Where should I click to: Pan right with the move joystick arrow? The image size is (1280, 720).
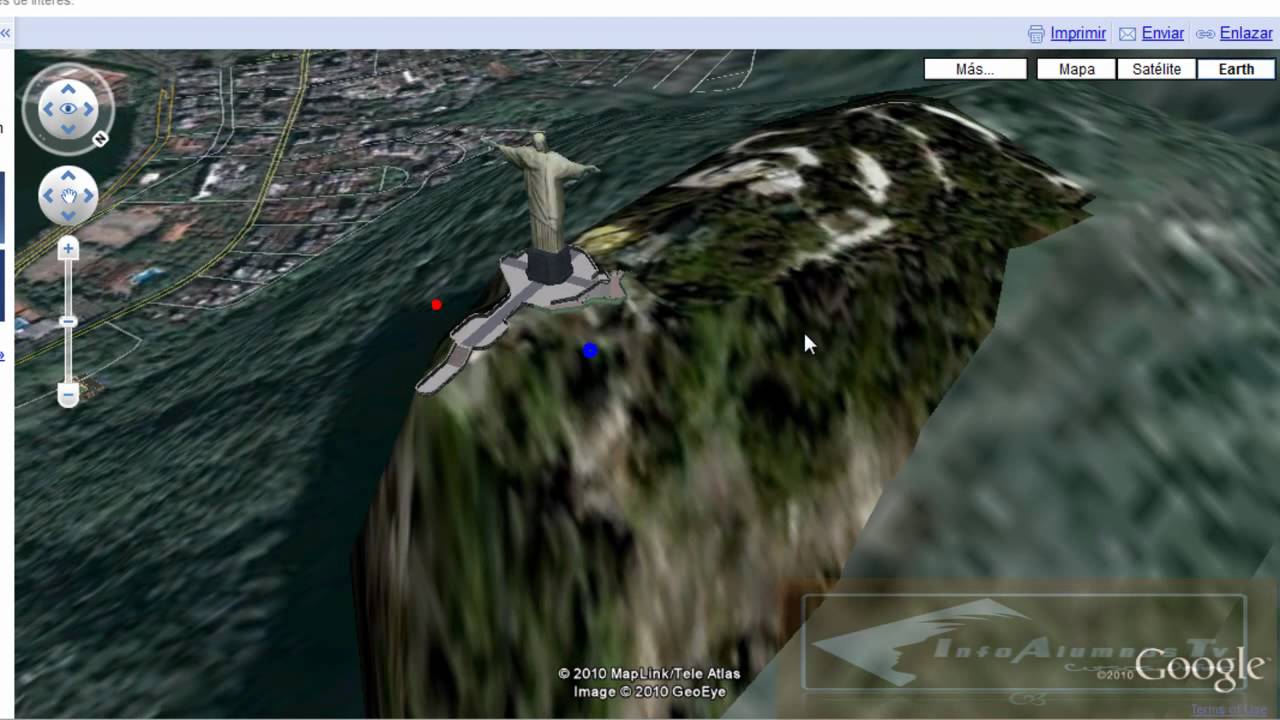tap(88, 195)
